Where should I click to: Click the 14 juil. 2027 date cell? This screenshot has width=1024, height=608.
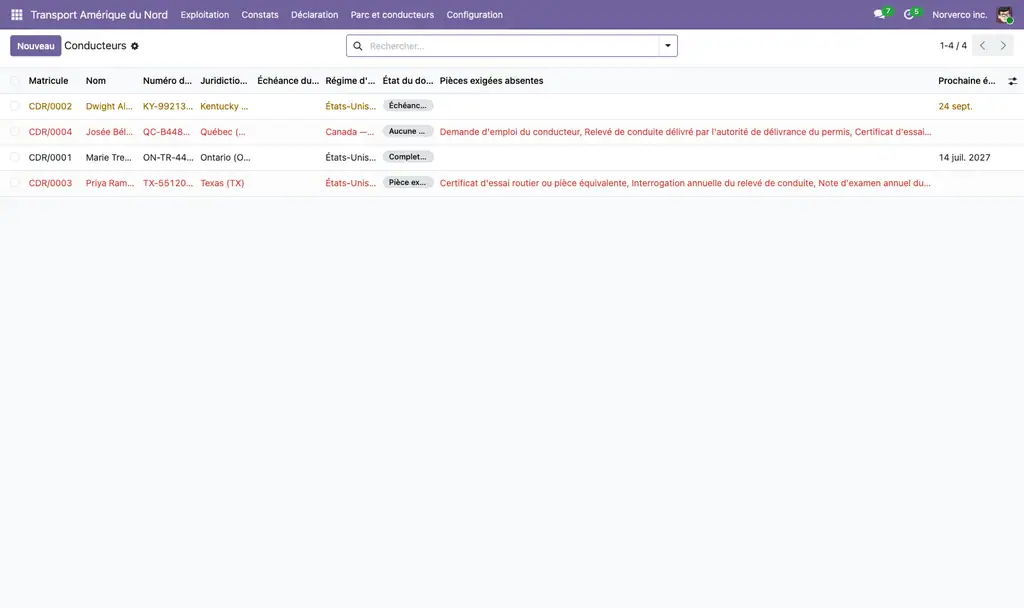[x=964, y=157]
